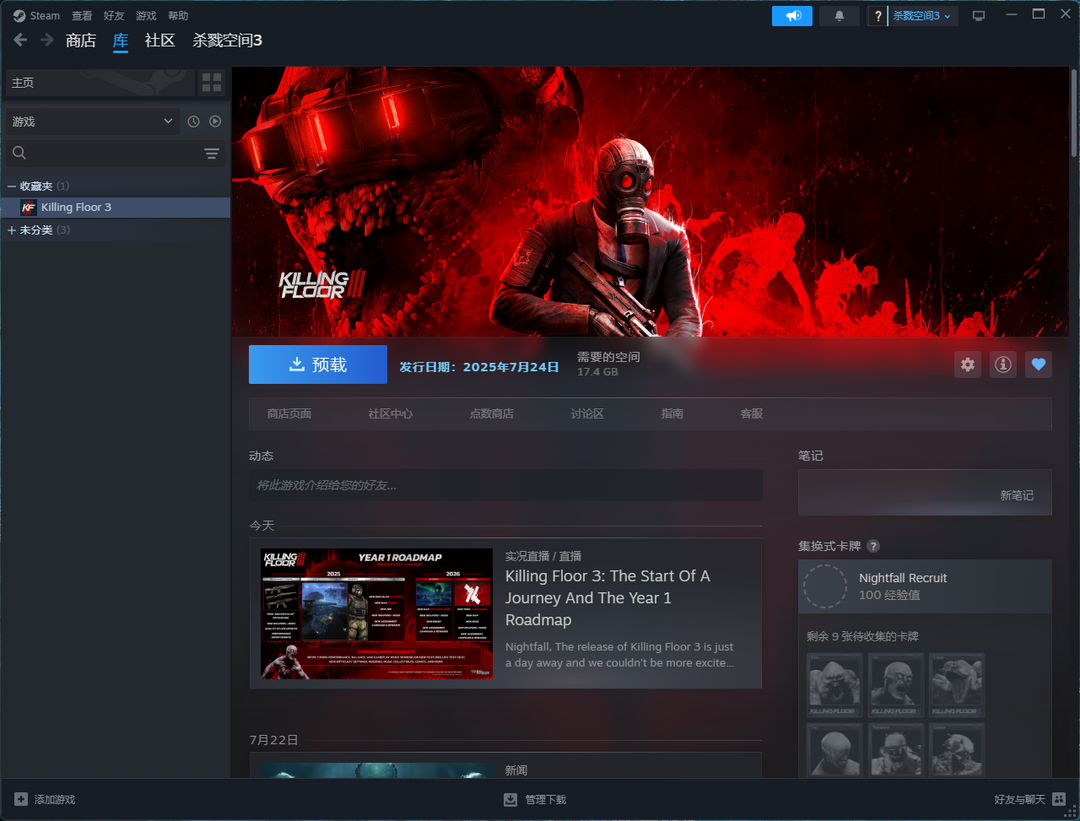Viewport: 1080px width, 821px height.
Task: Switch to the 社区 tab
Action: pos(160,41)
